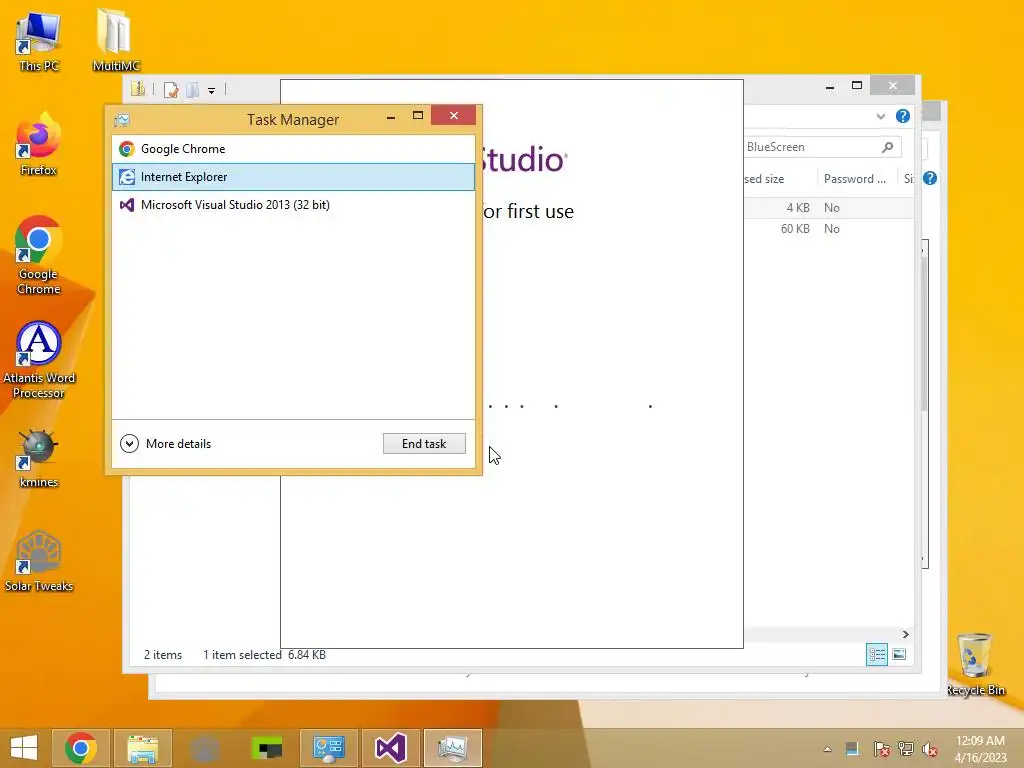Click the gray square tray icon beside the flag
Image resolution: width=1024 pixels, height=768 pixels.
(x=852, y=749)
